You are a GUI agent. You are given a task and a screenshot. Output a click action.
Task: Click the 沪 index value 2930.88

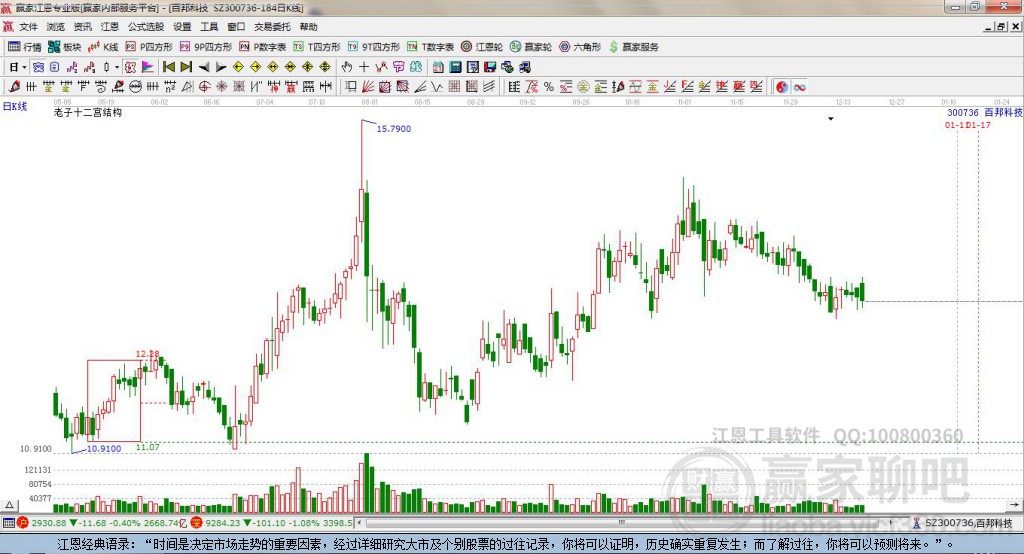[x=48, y=523]
